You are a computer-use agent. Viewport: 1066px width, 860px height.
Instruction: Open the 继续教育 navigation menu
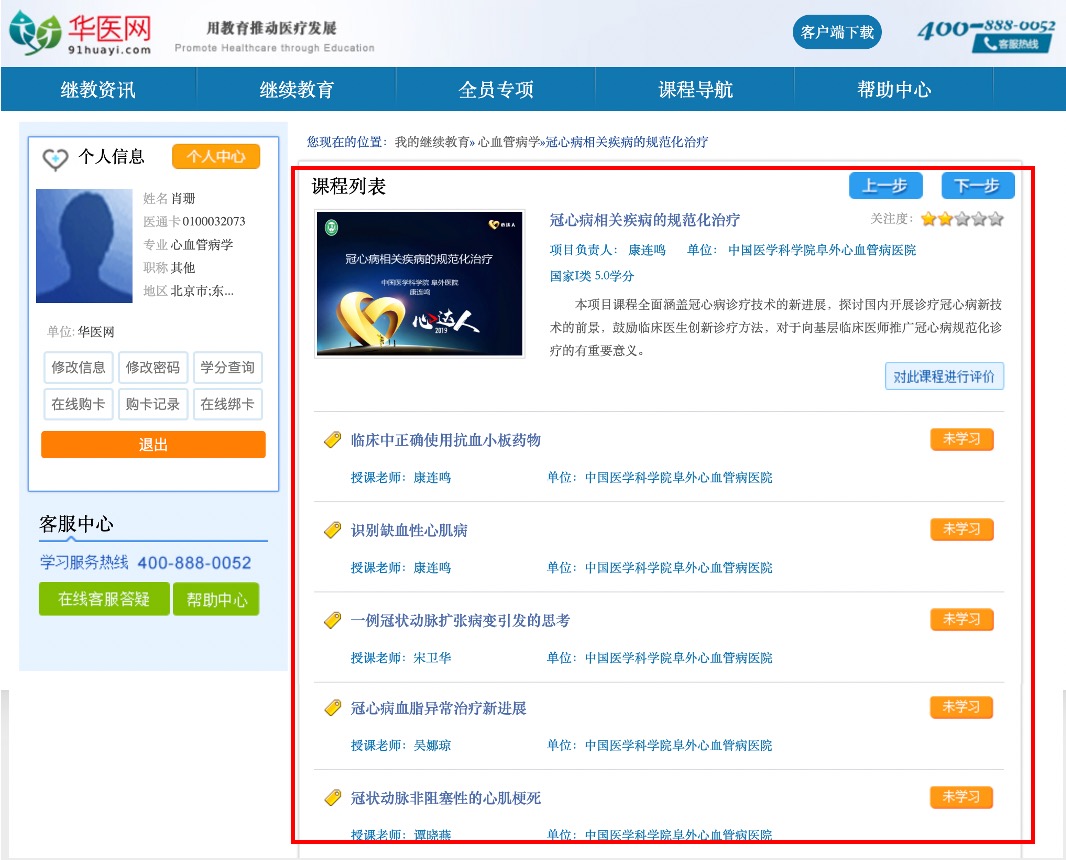tap(297, 90)
